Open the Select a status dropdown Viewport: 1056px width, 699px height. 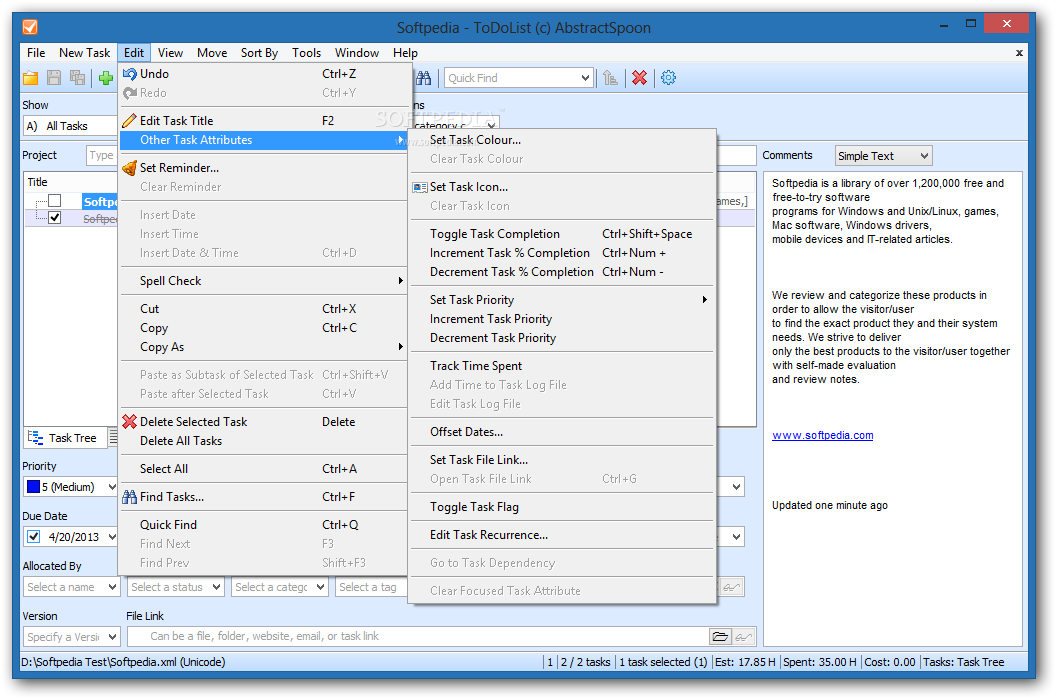pos(216,587)
